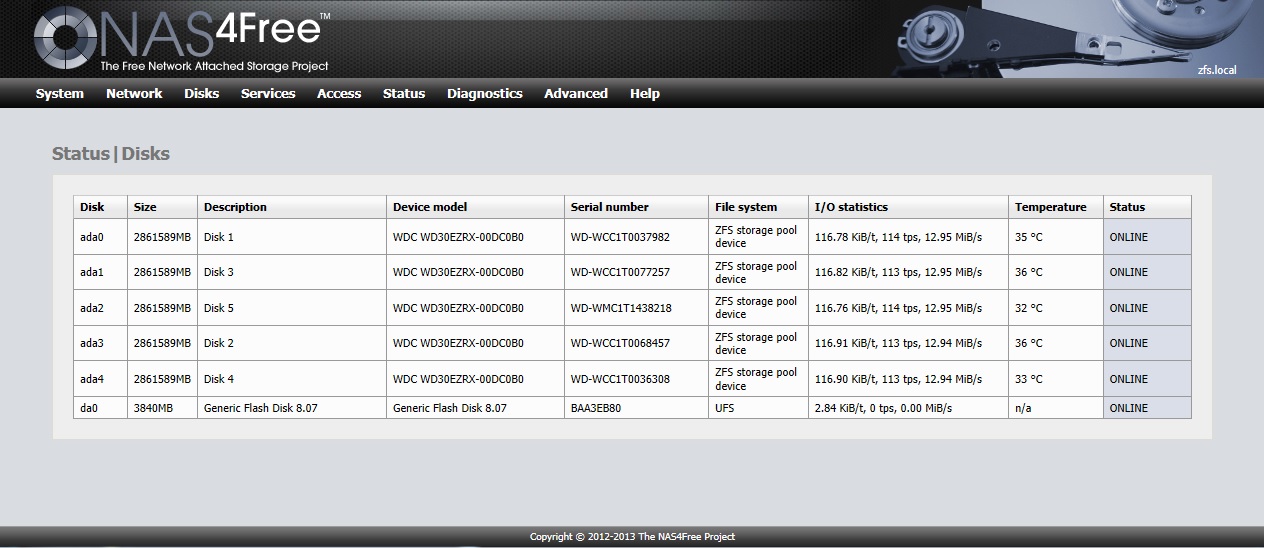Click the NAS4Free Project copyright footer
The width and height of the screenshot is (1264, 548).
632,537
